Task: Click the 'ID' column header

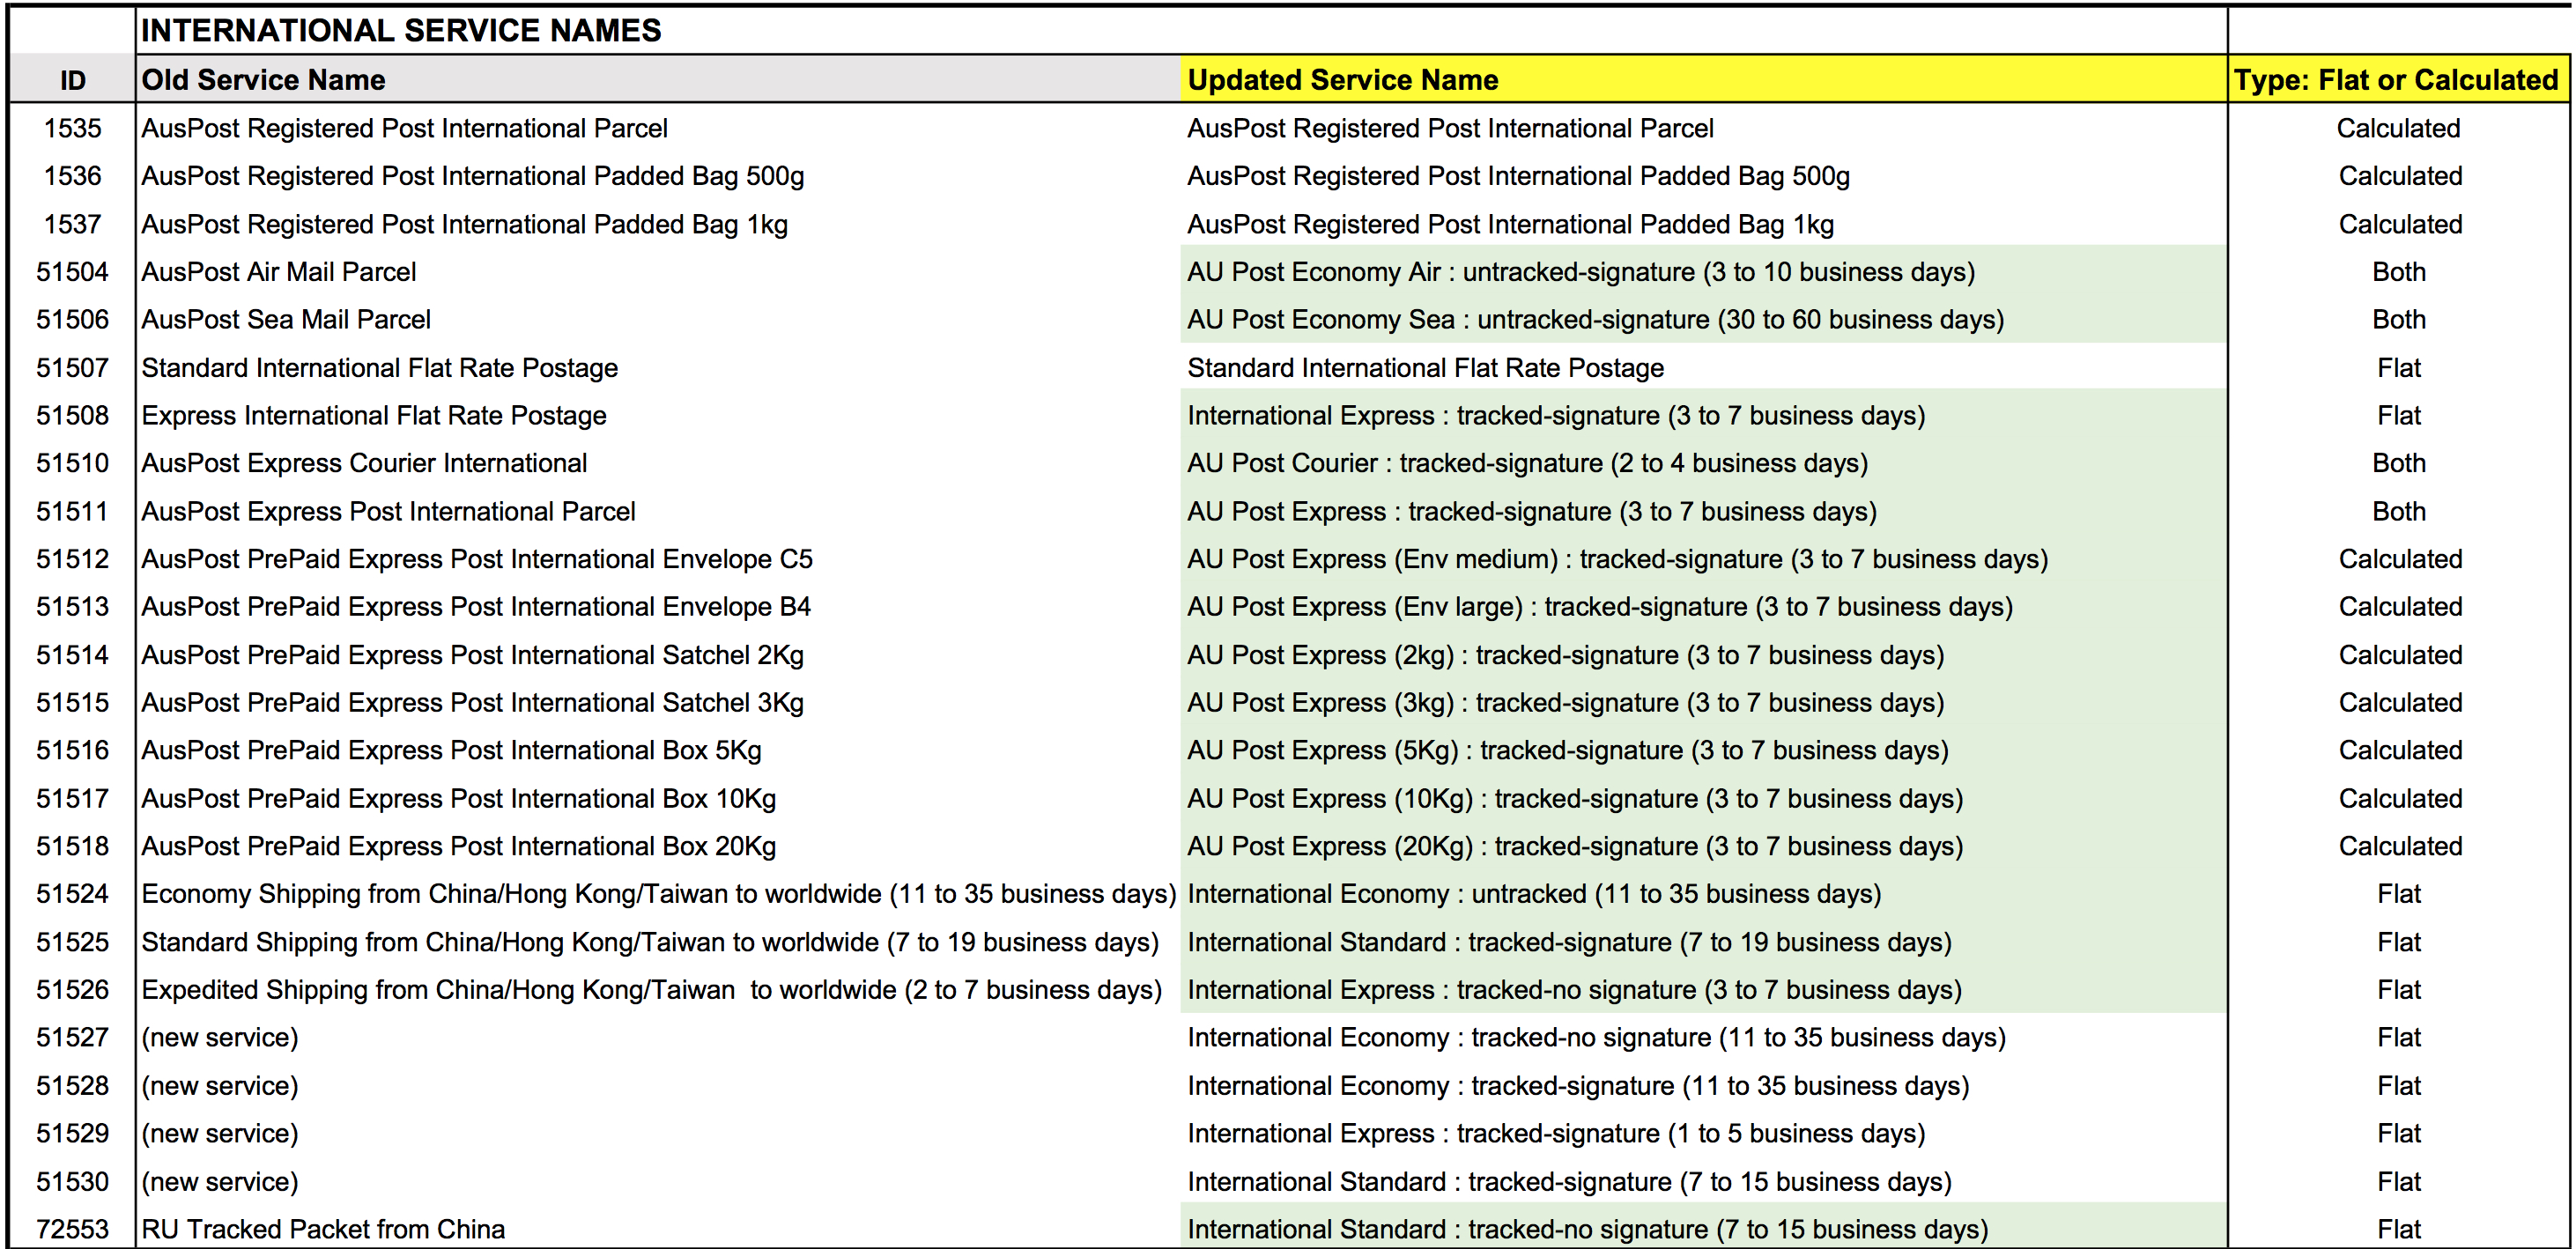Action: pos(72,80)
